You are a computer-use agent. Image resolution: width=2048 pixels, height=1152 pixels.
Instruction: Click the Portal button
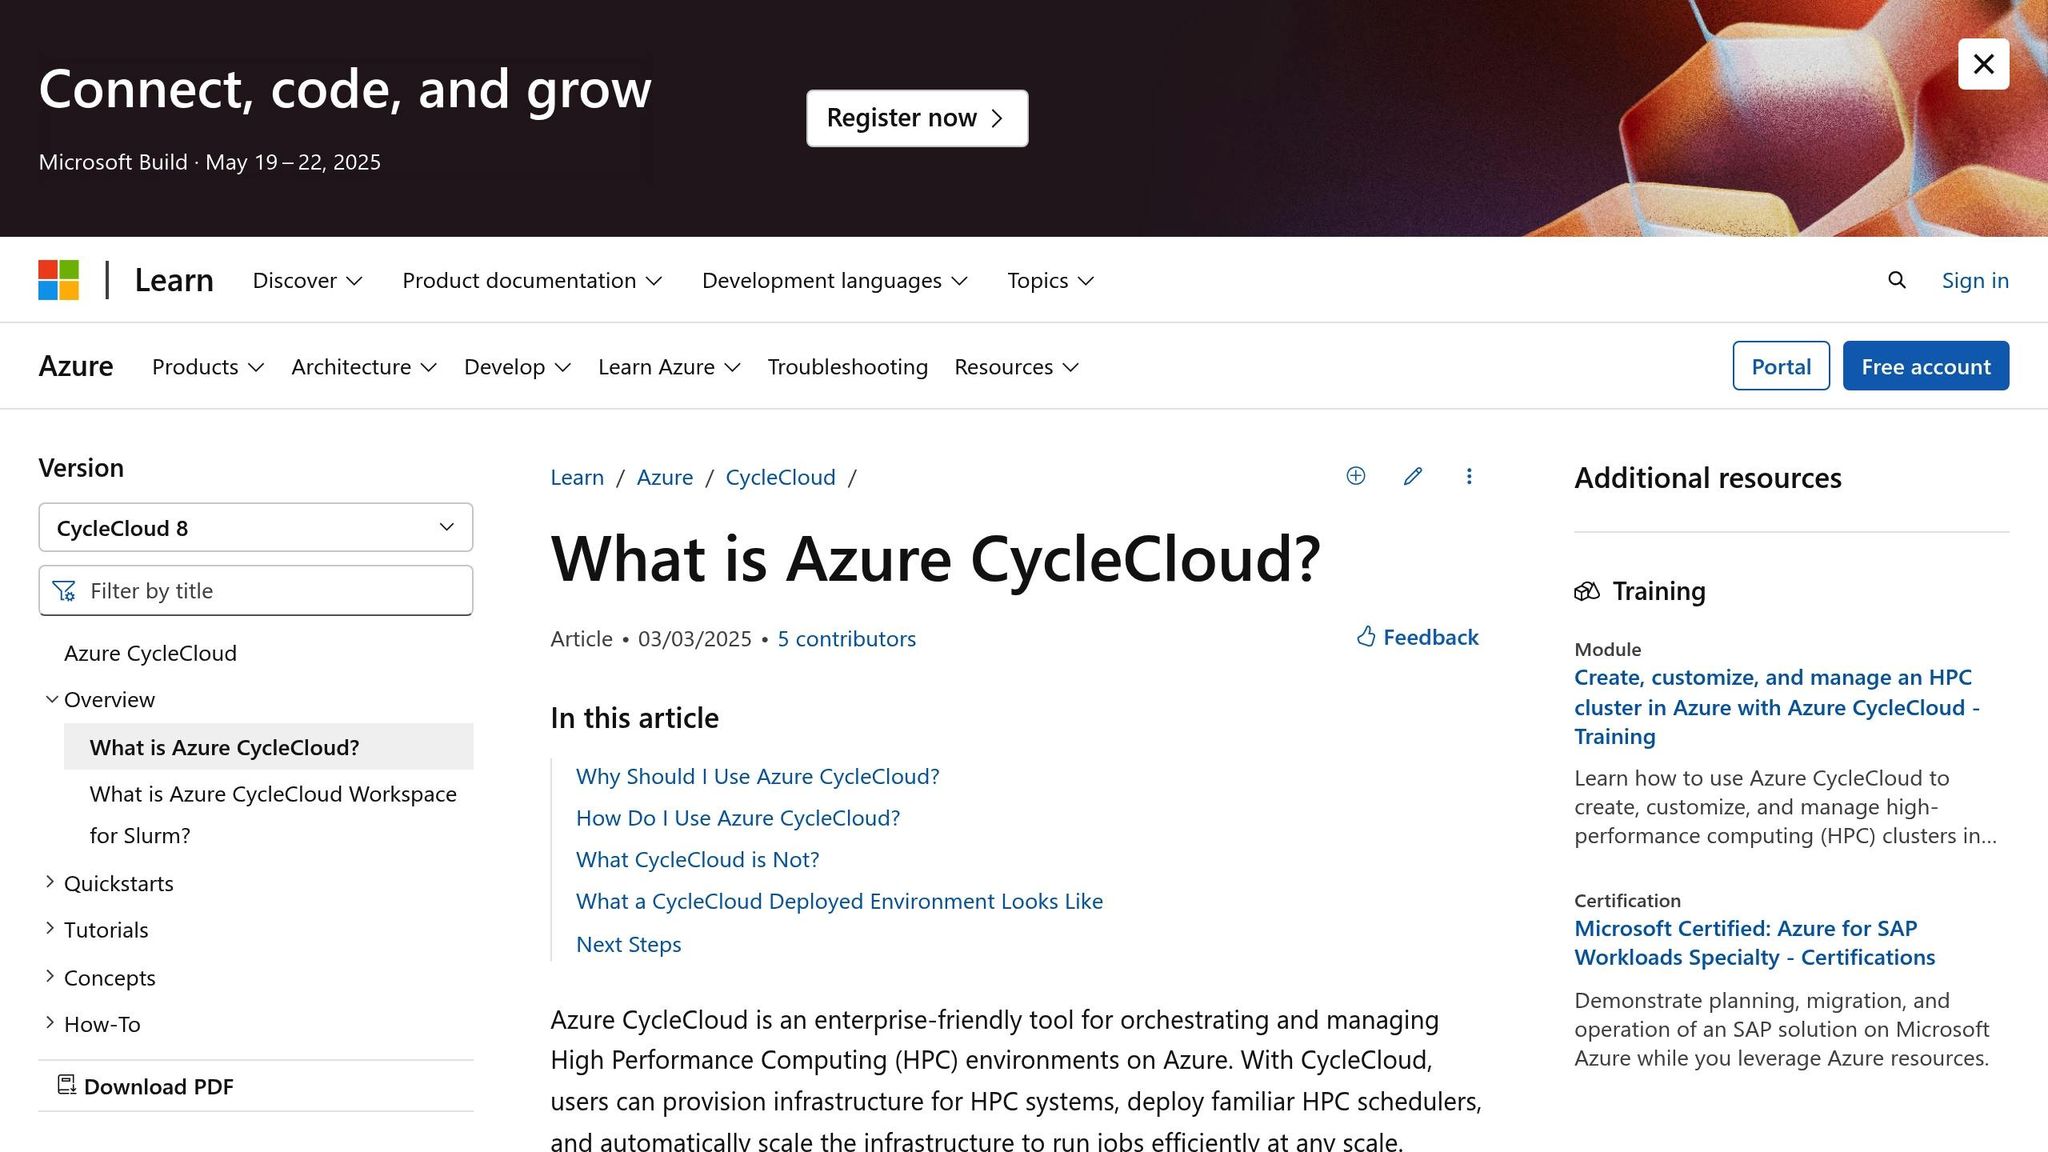1780,366
